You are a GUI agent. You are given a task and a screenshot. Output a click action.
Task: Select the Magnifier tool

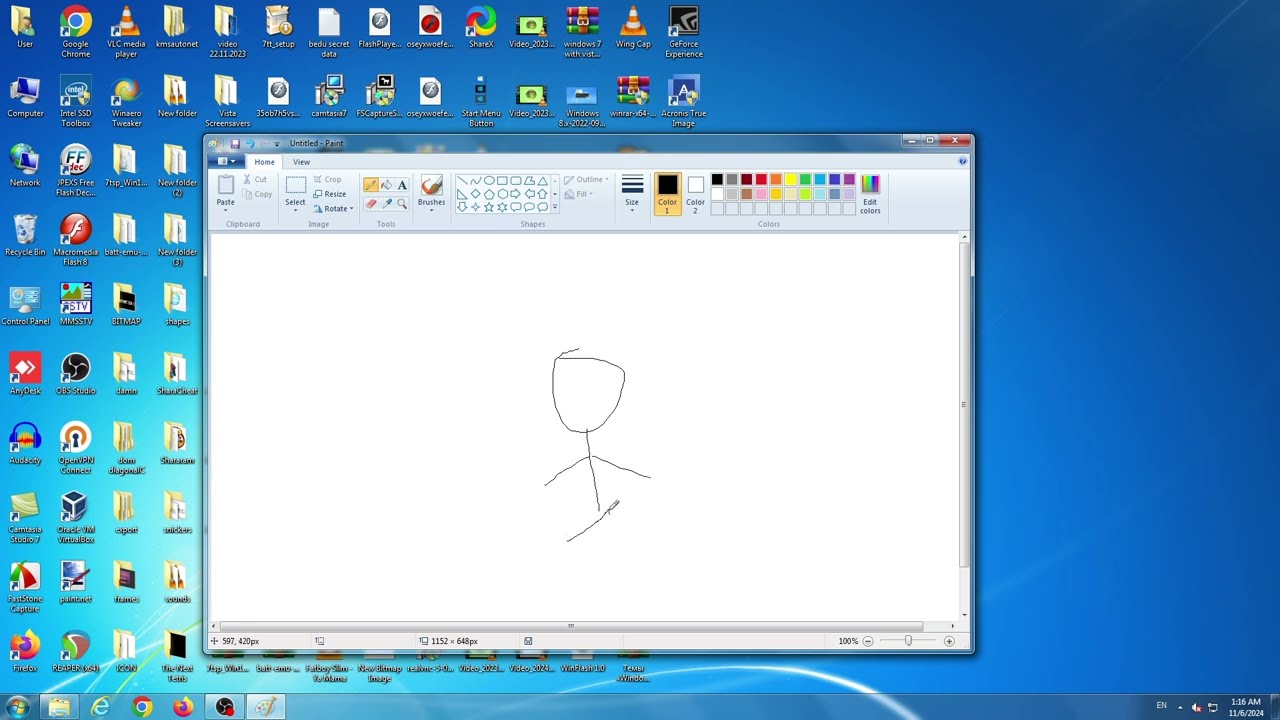tap(402, 203)
